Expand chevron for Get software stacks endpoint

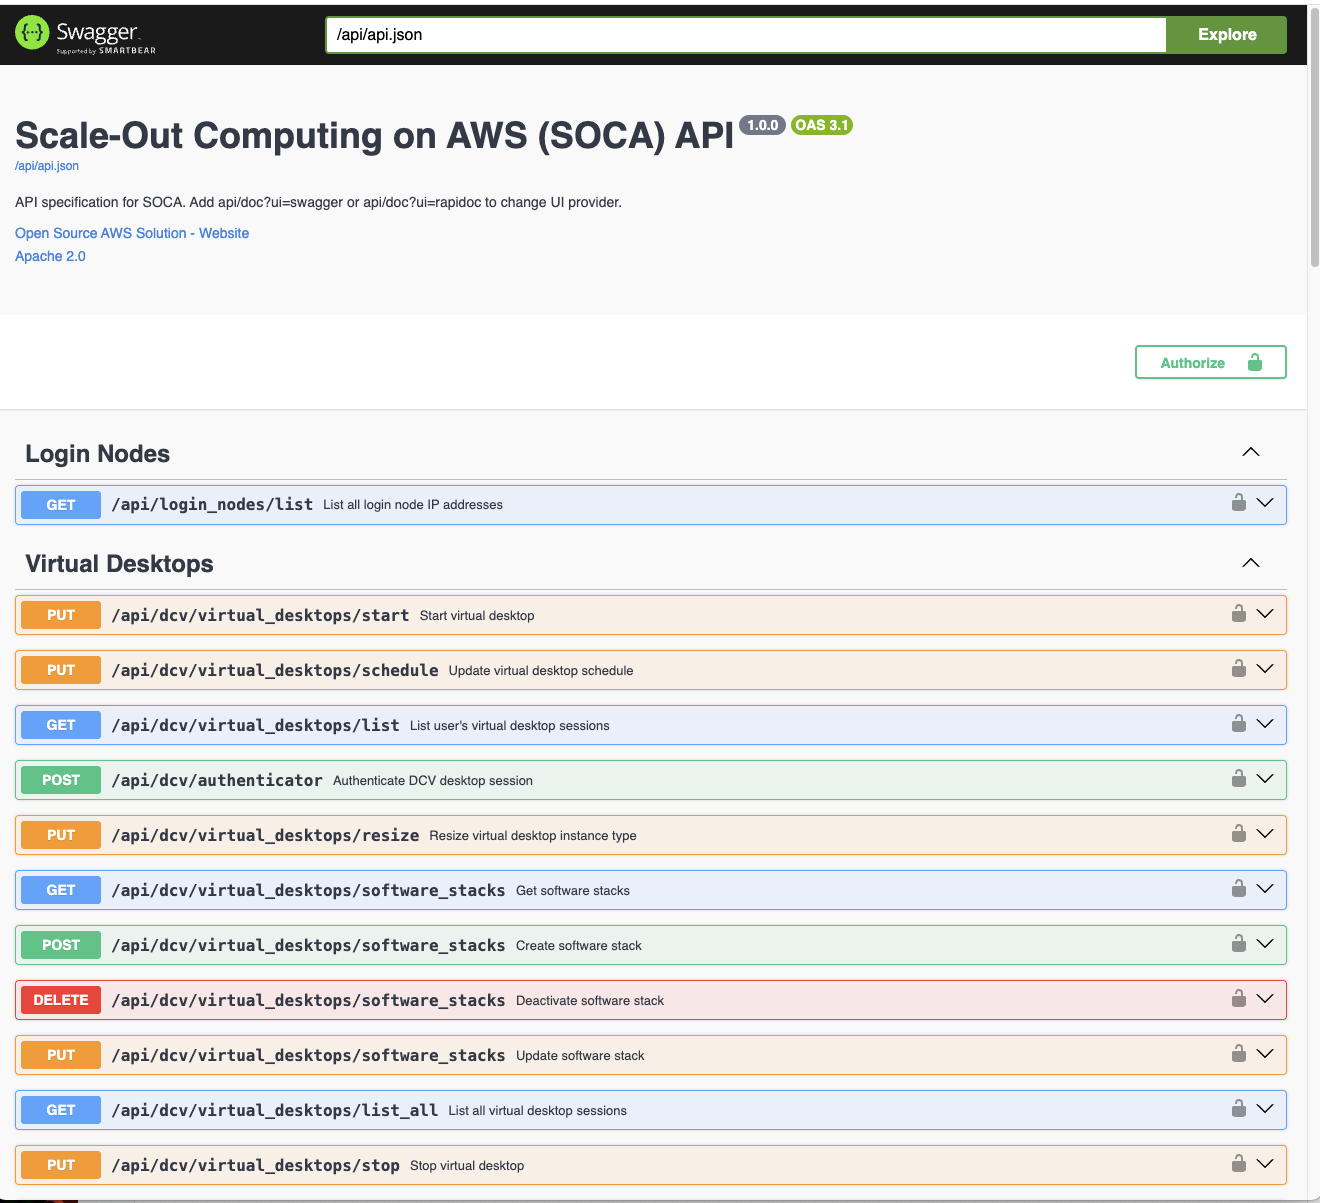pyautogui.click(x=1265, y=889)
